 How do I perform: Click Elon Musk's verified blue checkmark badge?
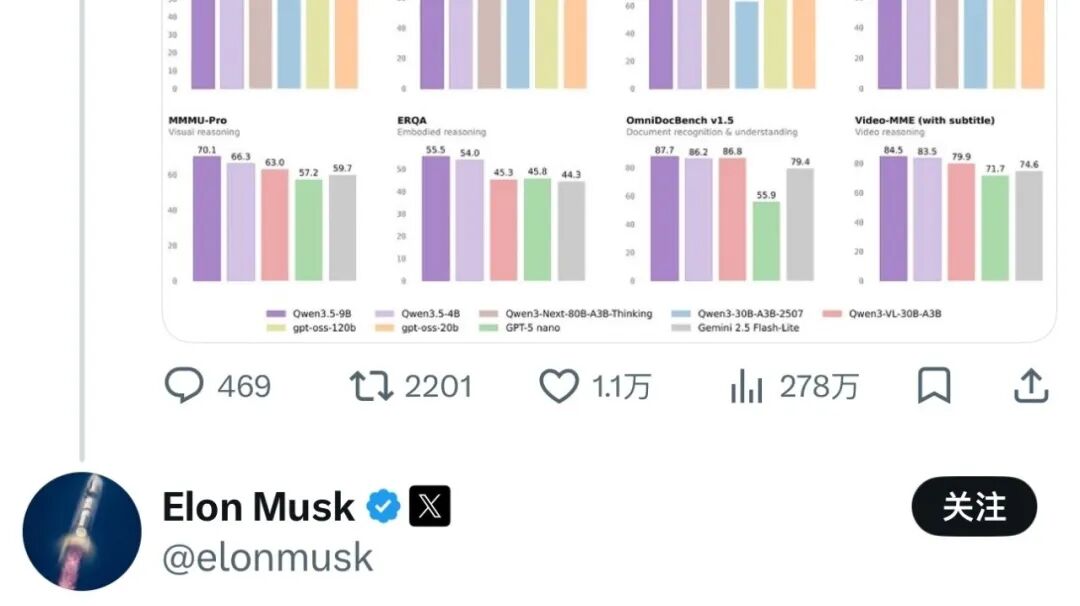pos(384,506)
